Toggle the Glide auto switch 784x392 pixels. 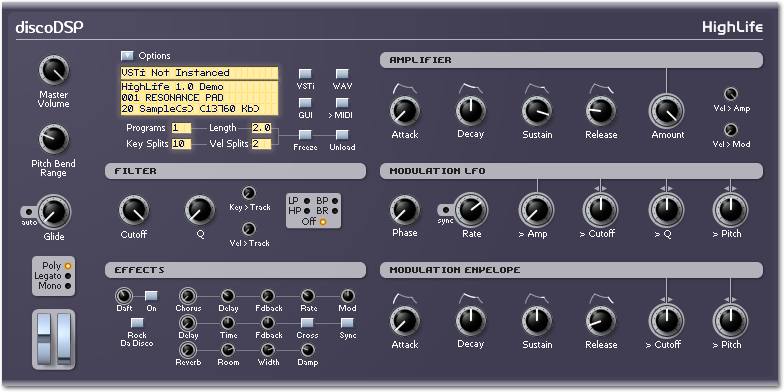tap(28, 212)
